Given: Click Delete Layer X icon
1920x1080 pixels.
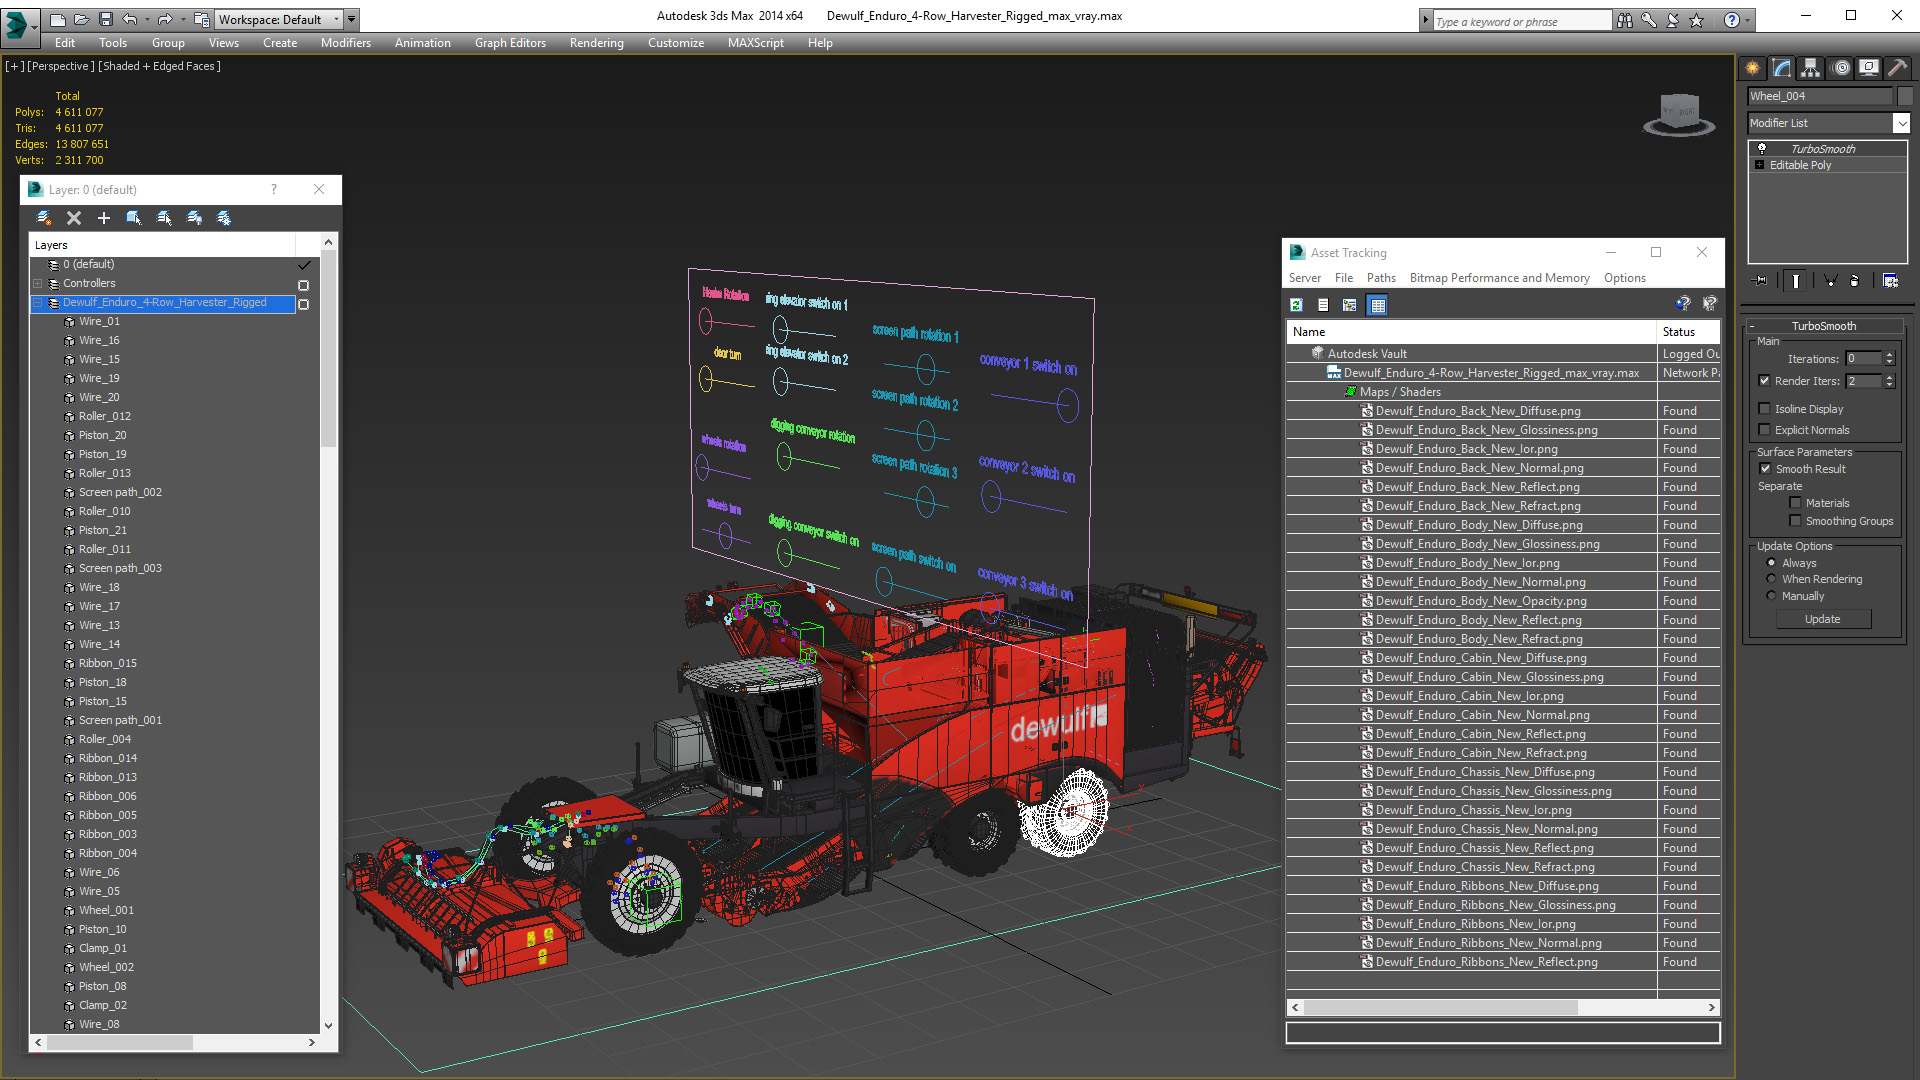Looking at the screenshot, I should [73, 218].
